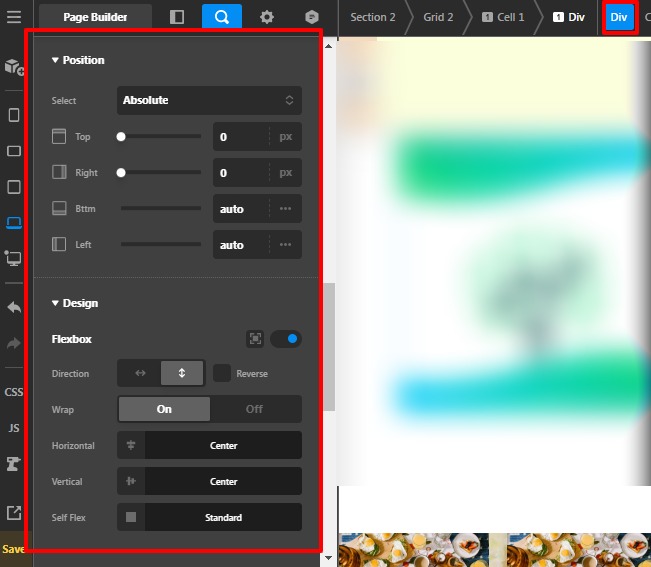Click the external link preview icon
This screenshot has width=651, height=567.
14,513
